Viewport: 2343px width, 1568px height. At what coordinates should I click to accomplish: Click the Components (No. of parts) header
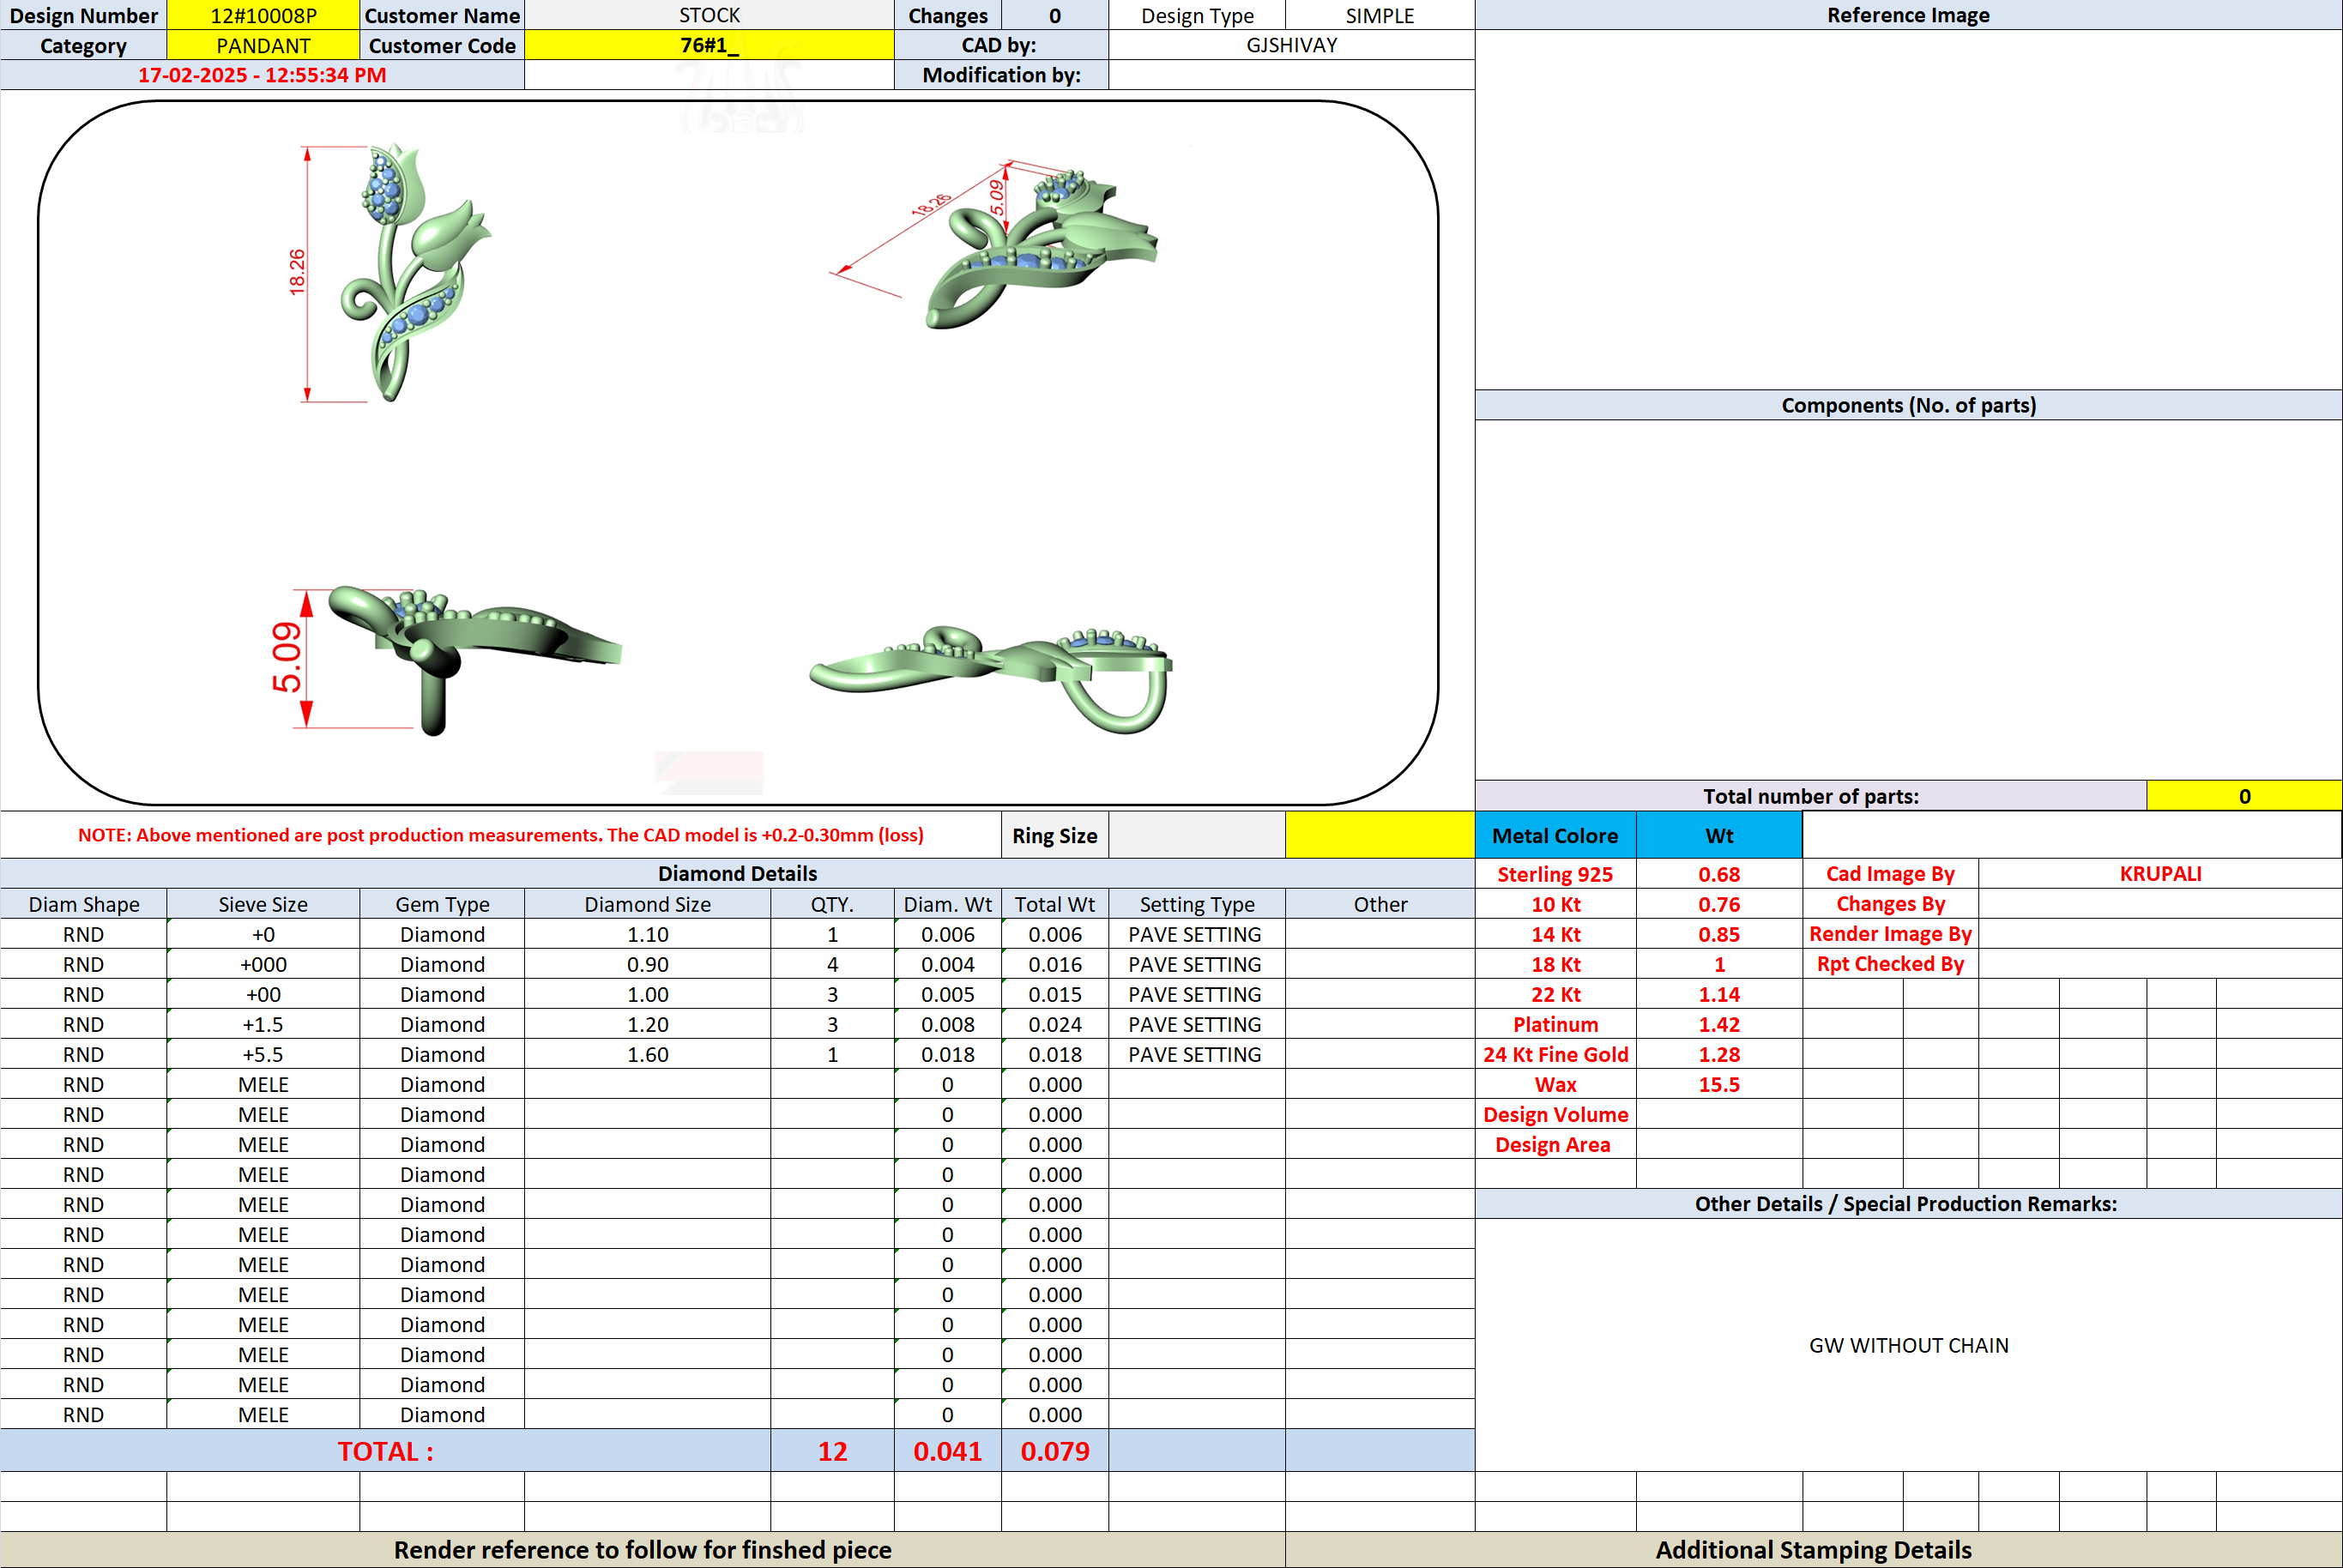(x=1908, y=405)
